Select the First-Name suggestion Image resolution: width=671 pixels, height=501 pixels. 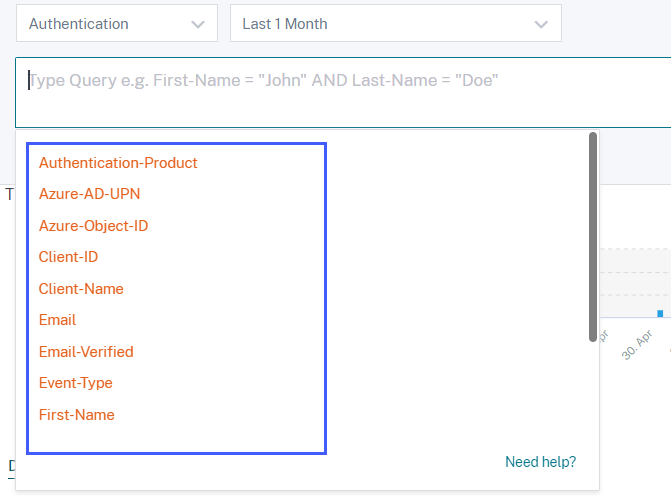76,415
